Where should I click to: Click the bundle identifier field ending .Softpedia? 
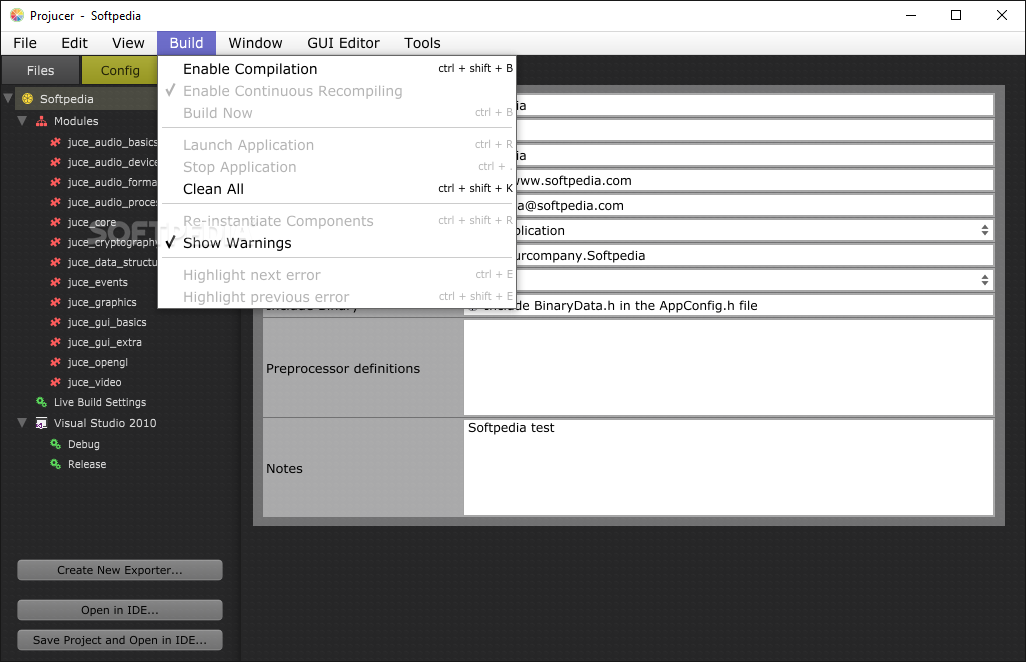pos(754,255)
